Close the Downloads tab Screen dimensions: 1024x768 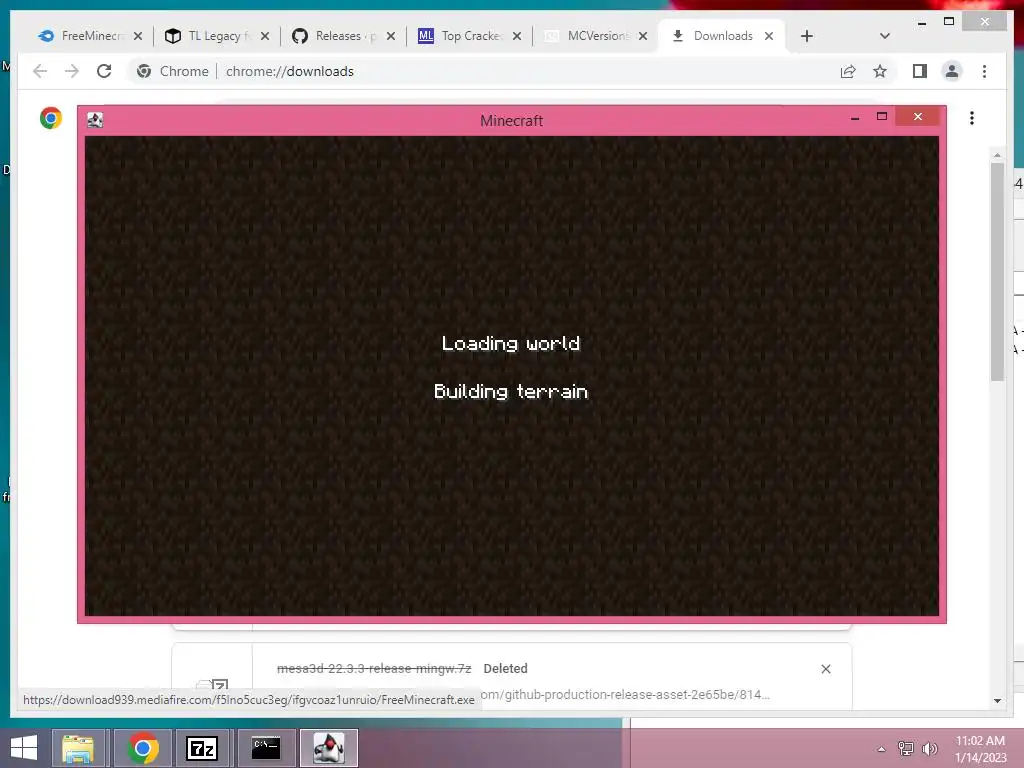(769, 36)
